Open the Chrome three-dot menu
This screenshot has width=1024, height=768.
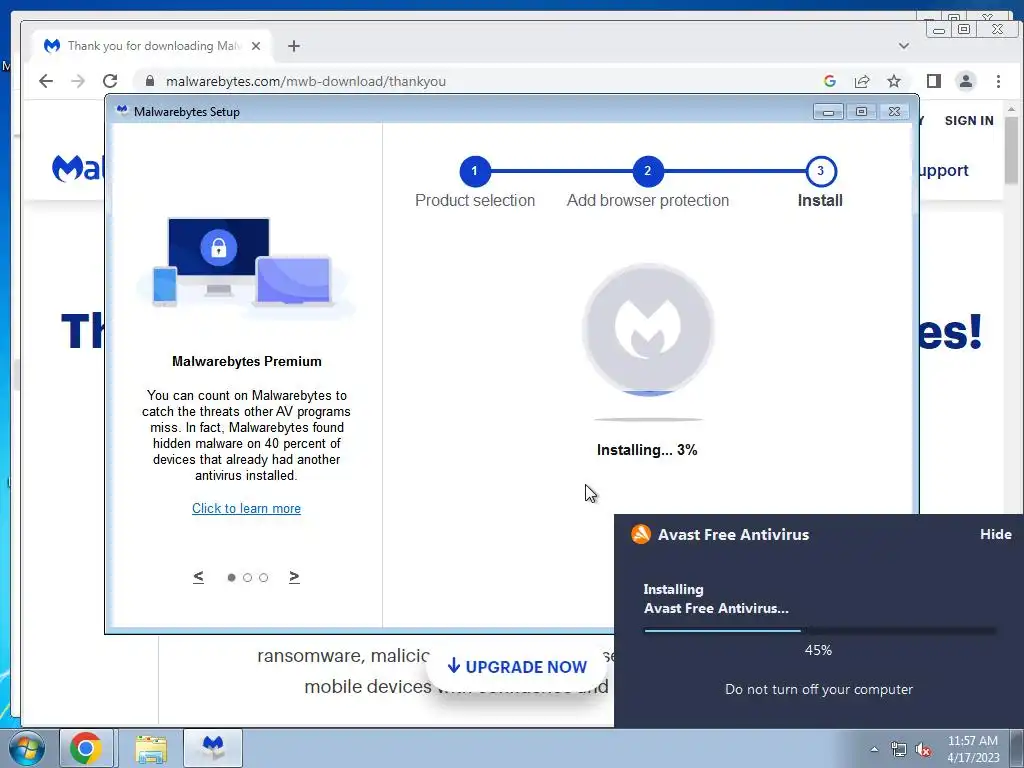point(998,81)
